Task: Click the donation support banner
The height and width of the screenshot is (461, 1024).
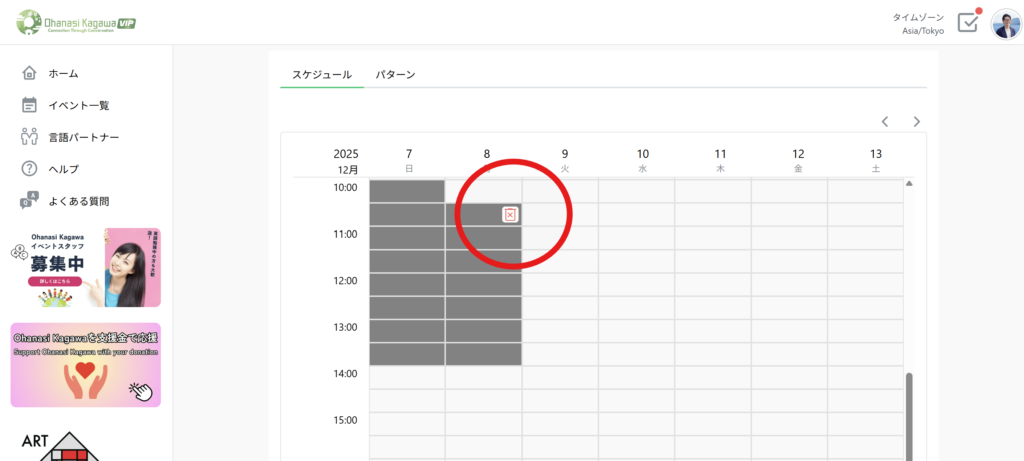Action: coord(85,365)
